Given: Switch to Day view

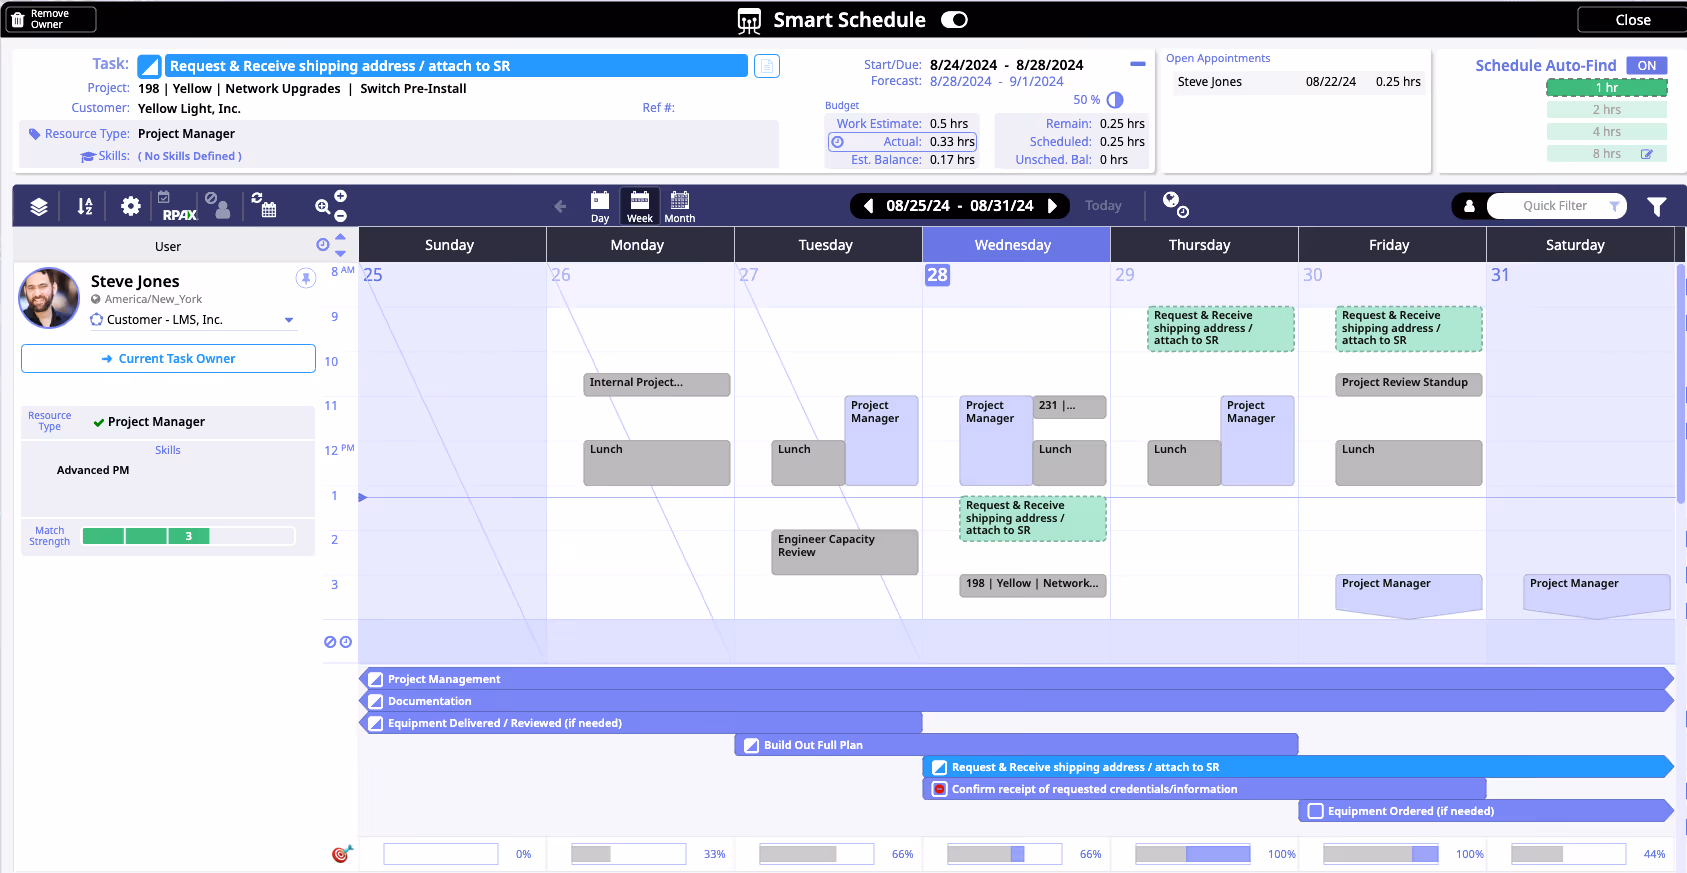Looking at the screenshot, I should (x=600, y=207).
